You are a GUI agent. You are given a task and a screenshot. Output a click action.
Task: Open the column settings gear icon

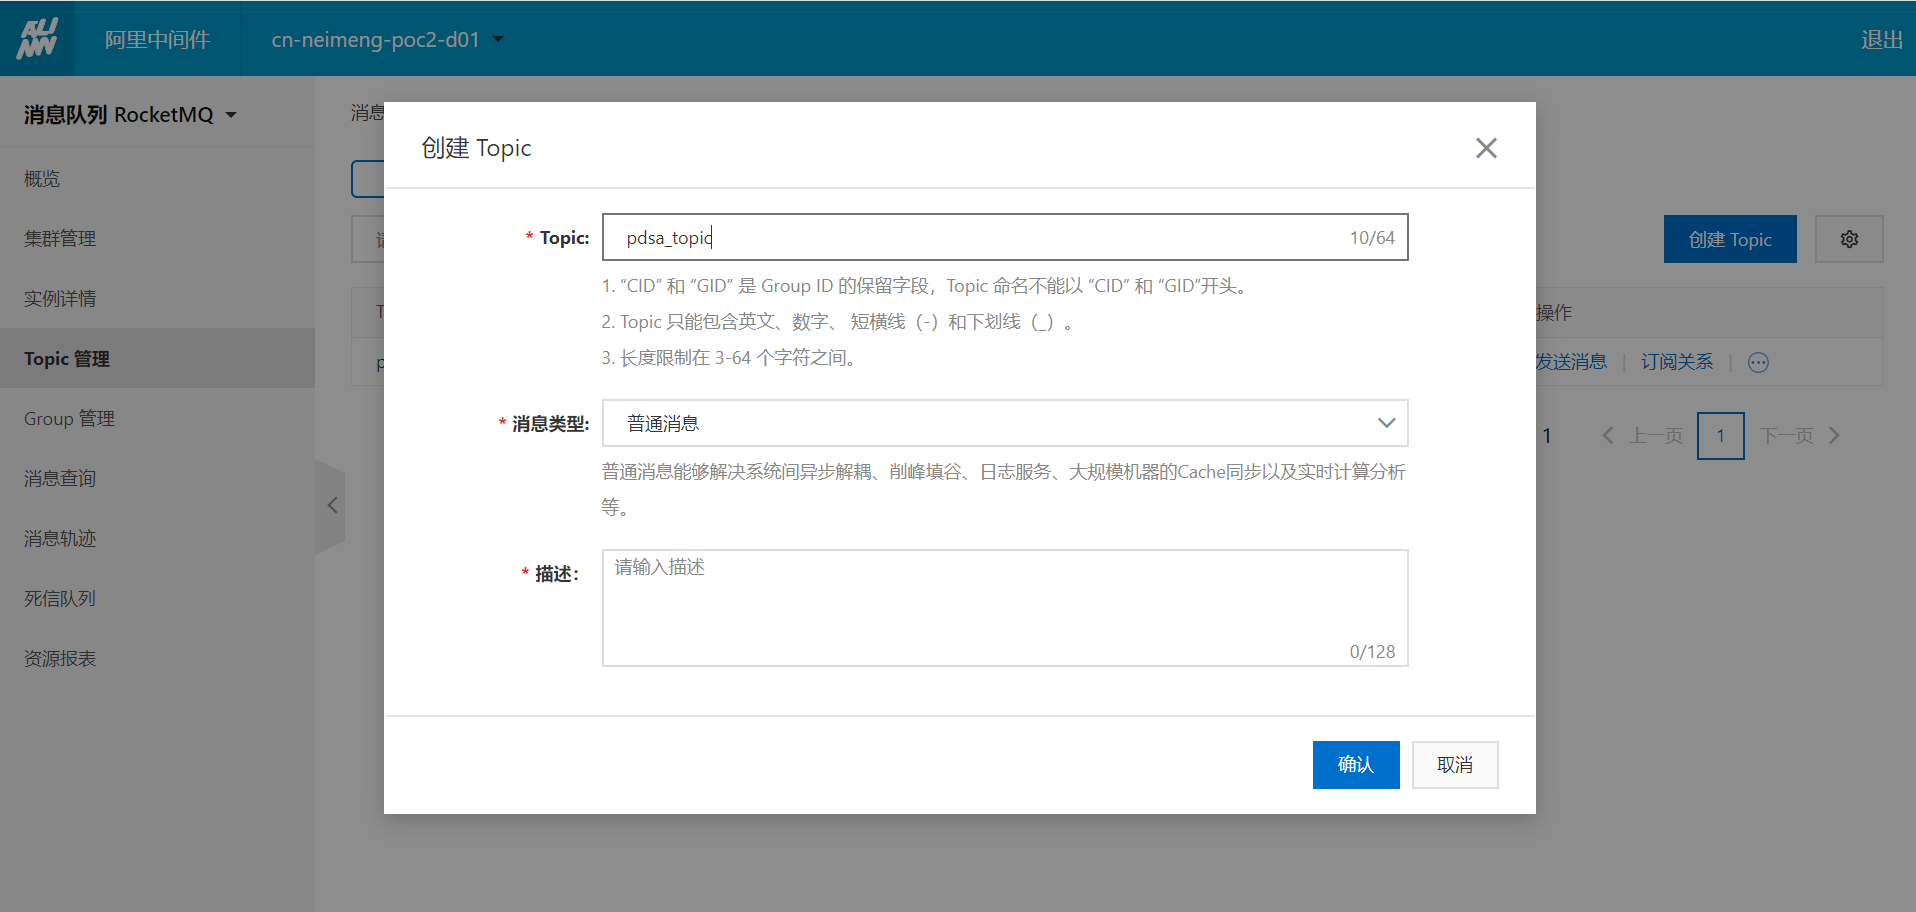pos(1849,239)
